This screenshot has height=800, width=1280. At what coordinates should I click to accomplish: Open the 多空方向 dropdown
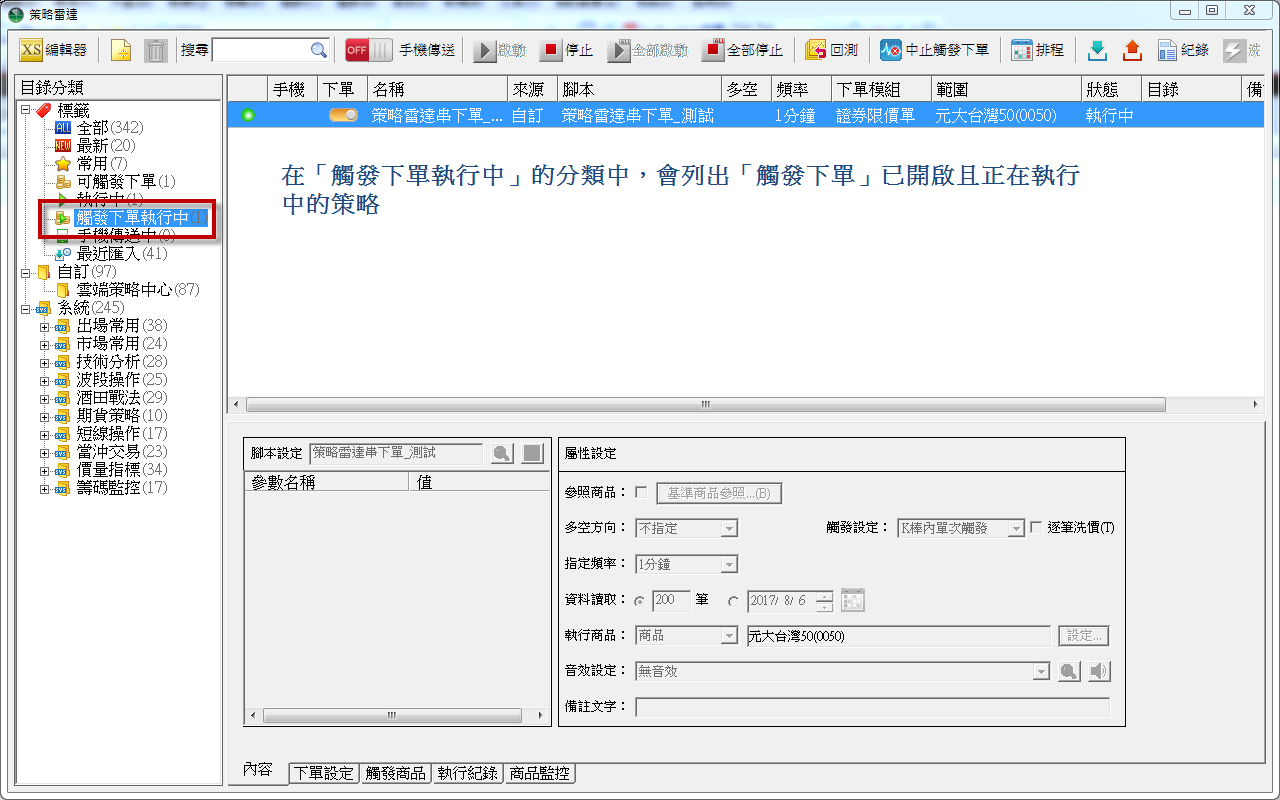[x=729, y=528]
